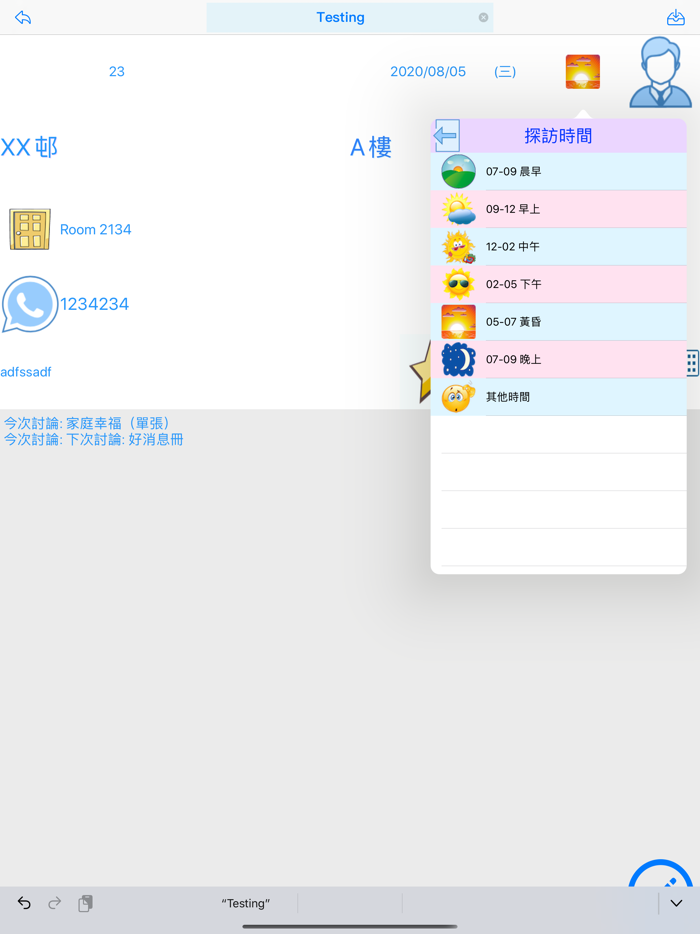
Task: Tap the keypad grid icon at popup edge
Action: pos(692,363)
